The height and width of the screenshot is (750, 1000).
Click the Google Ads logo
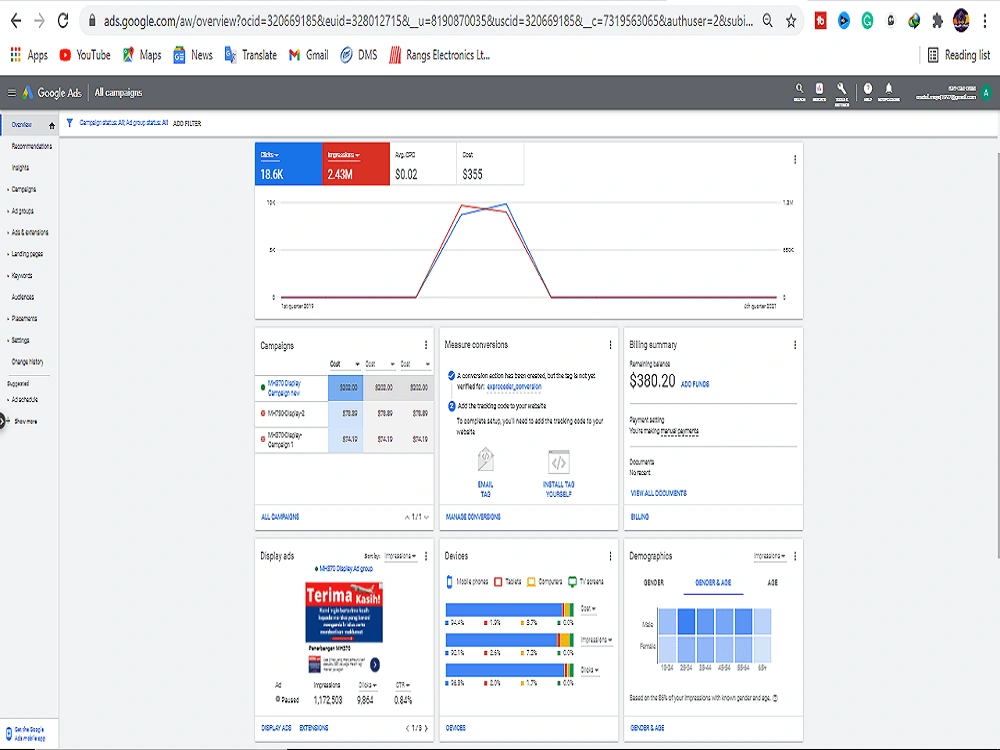click(x=54, y=92)
